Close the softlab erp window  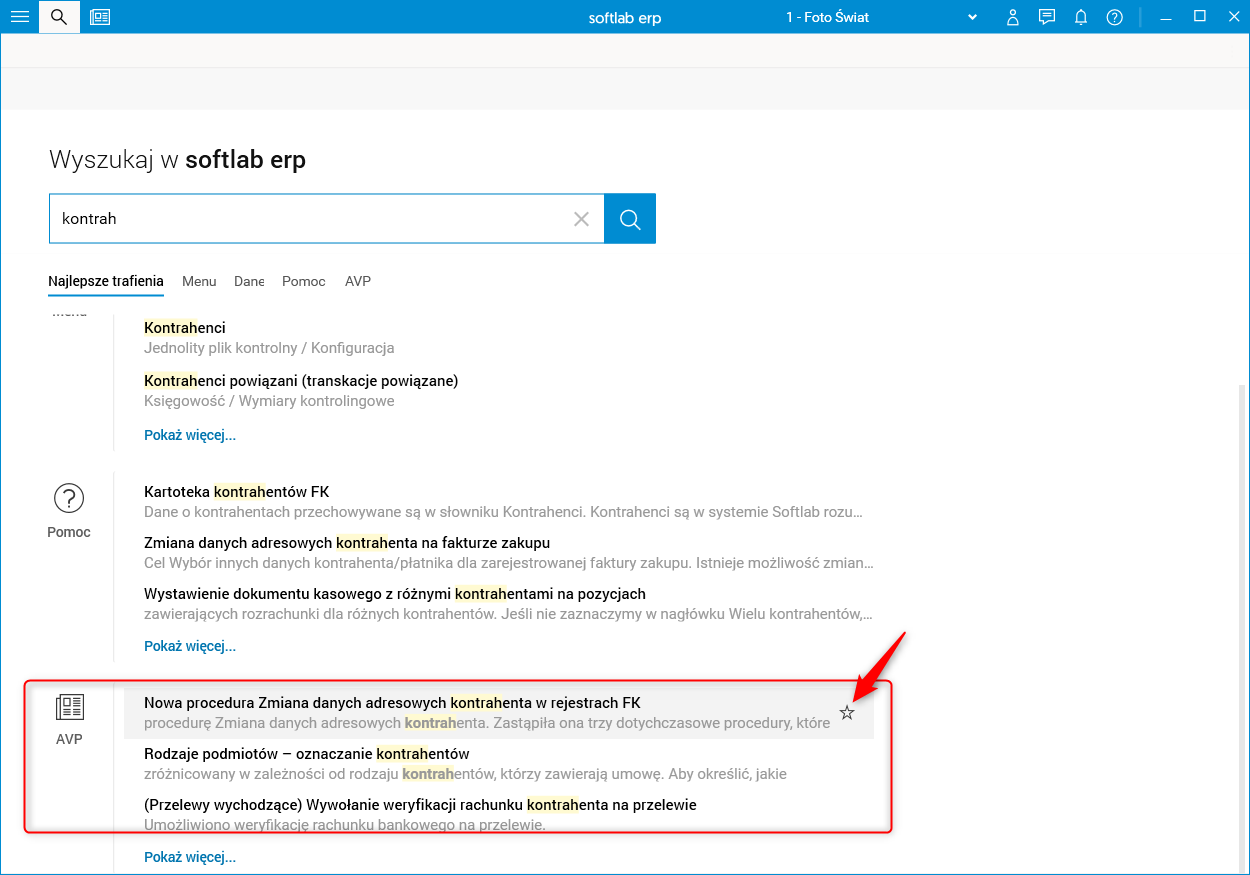click(1232, 17)
